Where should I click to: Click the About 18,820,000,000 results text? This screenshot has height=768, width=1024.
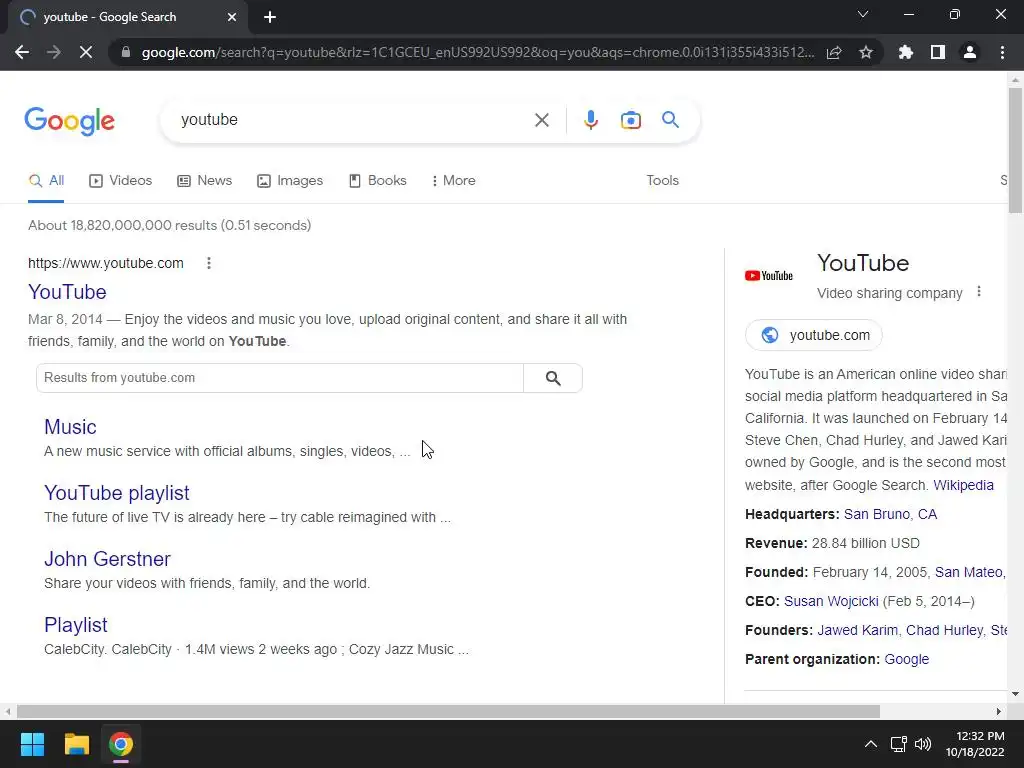pyautogui.click(x=170, y=225)
